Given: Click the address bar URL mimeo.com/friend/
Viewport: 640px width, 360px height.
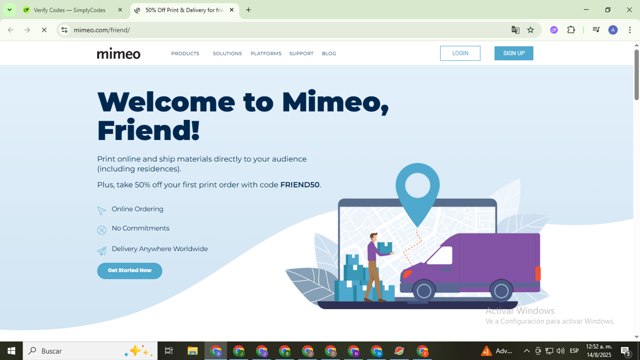Looking at the screenshot, I should pos(102,30).
